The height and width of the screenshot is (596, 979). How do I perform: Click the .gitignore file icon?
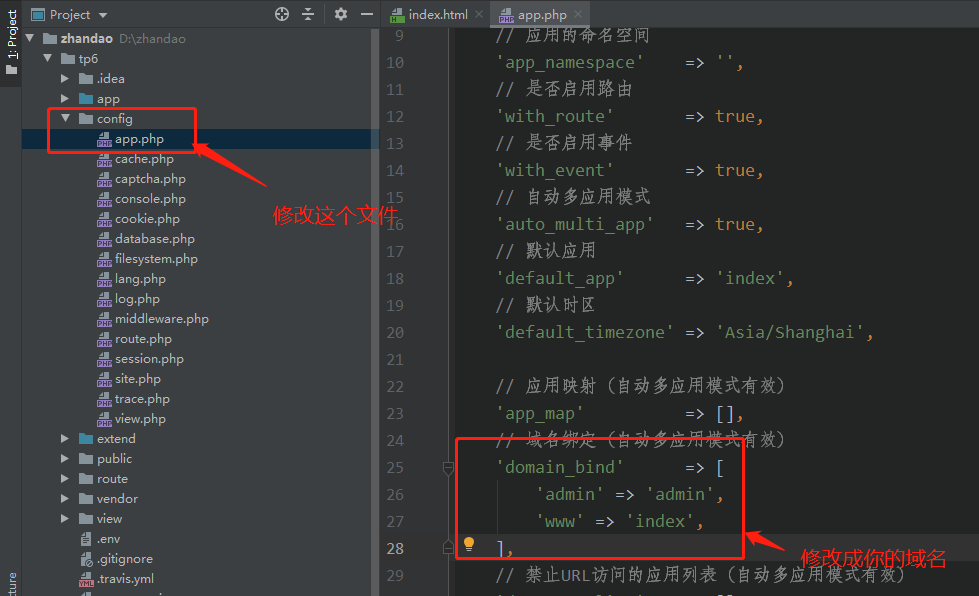pos(86,559)
